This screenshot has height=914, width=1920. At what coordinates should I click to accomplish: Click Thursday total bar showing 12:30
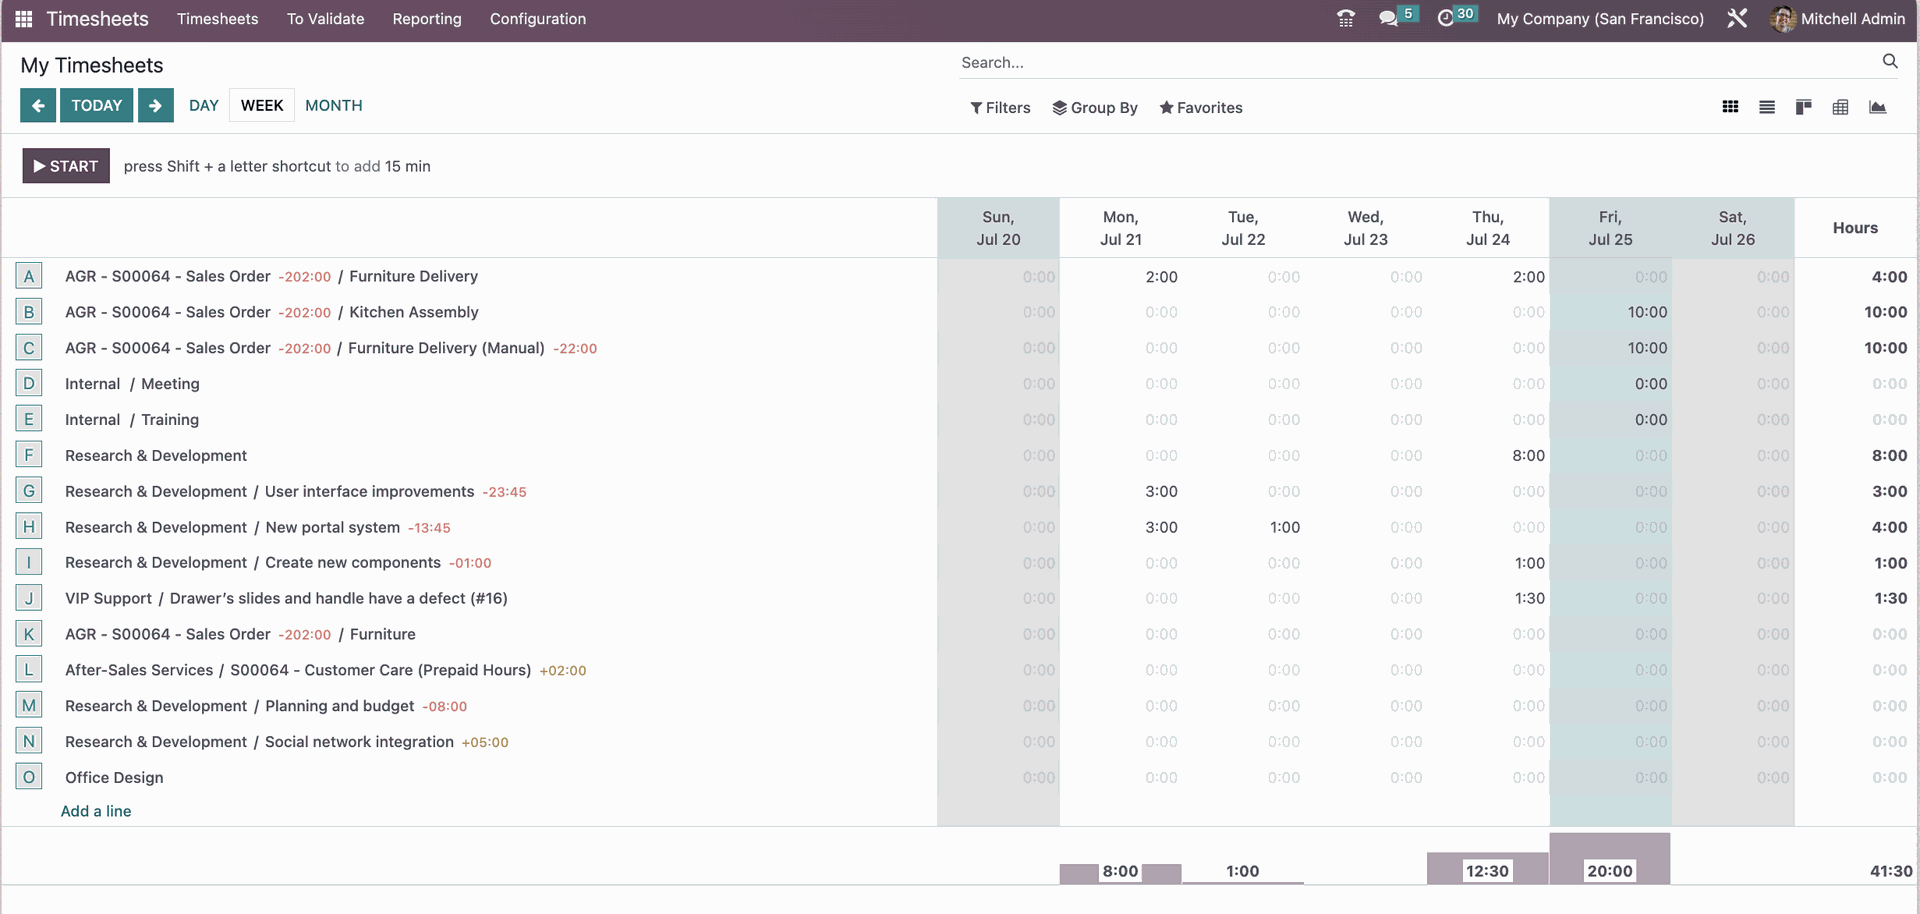pos(1488,869)
